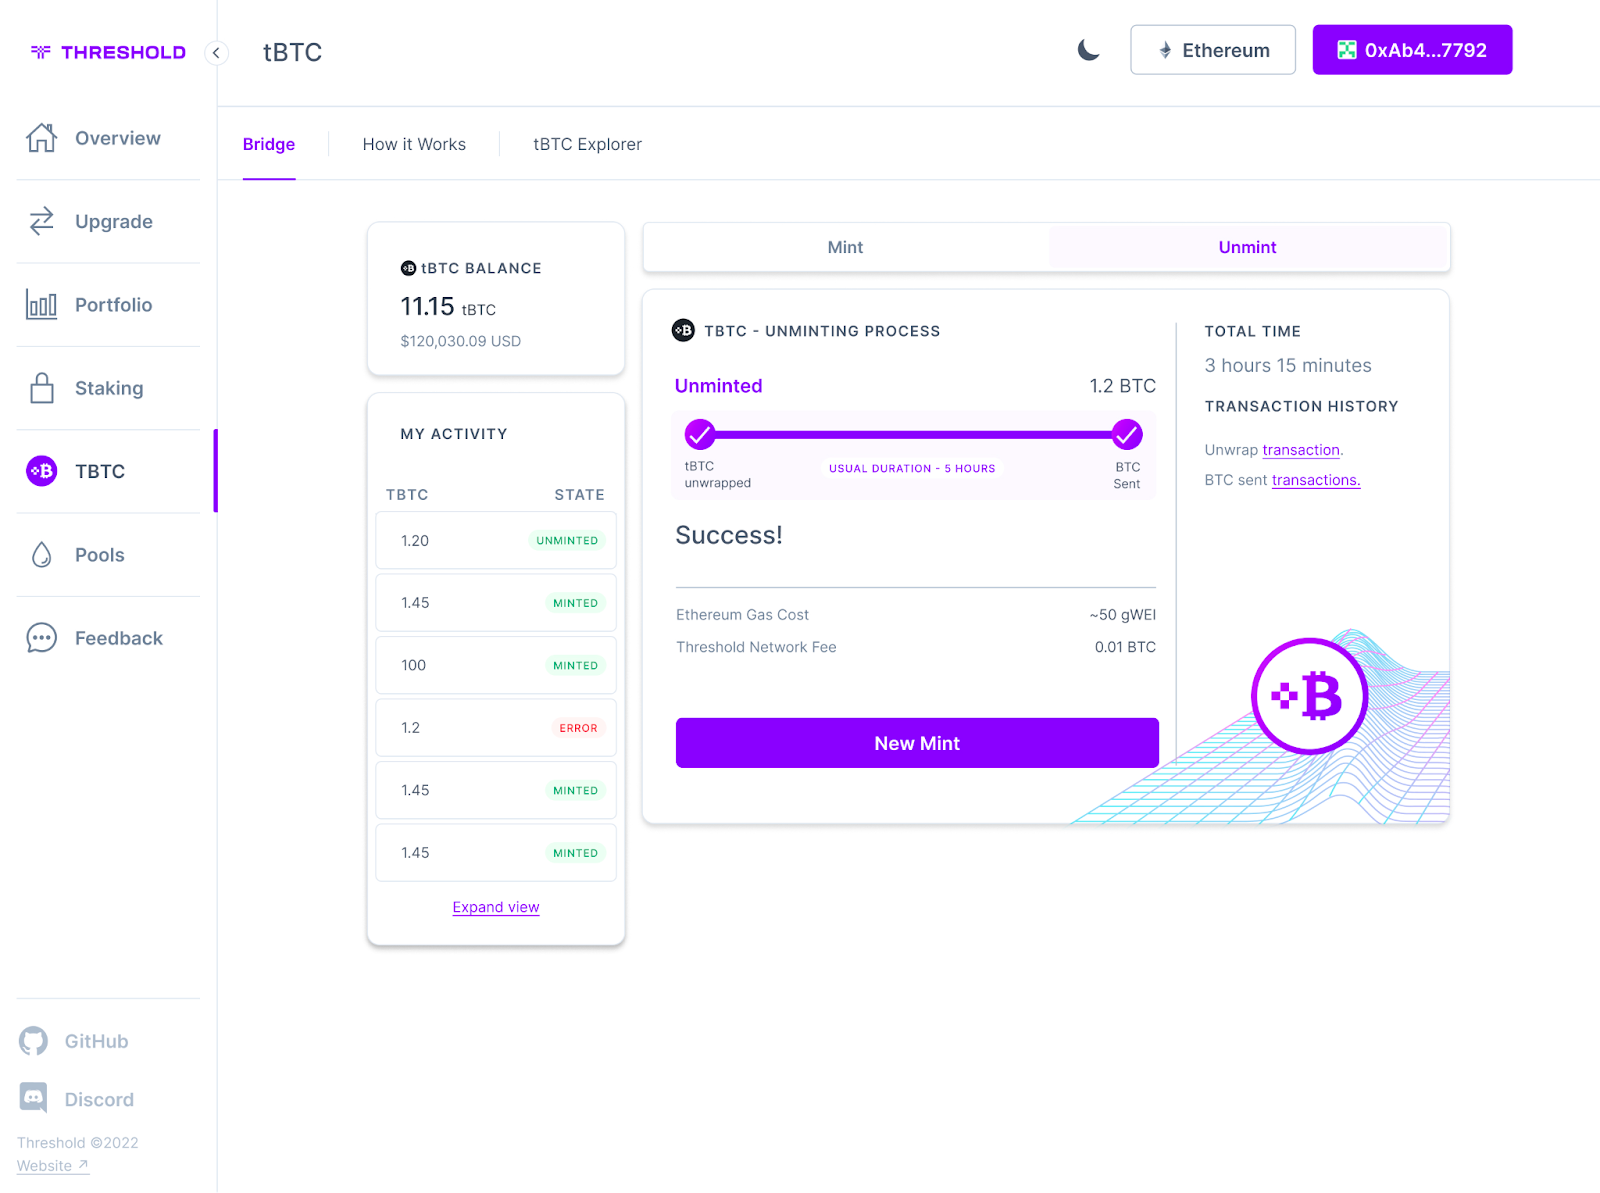The width and height of the screenshot is (1600, 1193).
Task: Open the 0xAb4...7792 wallet account button
Action: pos(1412,50)
